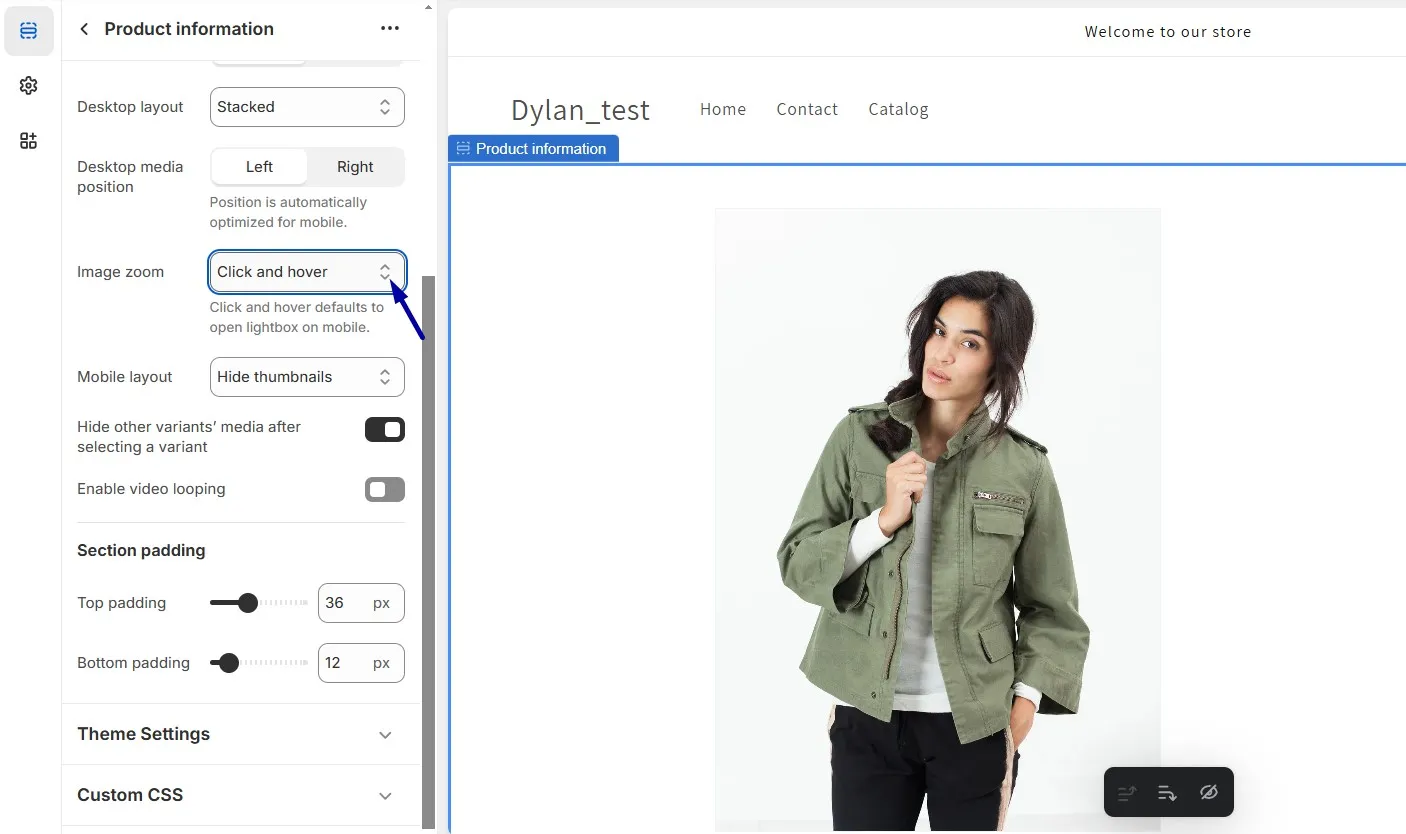Image resolution: width=1406 pixels, height=834 pixels.
Task: Open the Desktop layout Stacked dropdown
Action: [x=307, y=107]
